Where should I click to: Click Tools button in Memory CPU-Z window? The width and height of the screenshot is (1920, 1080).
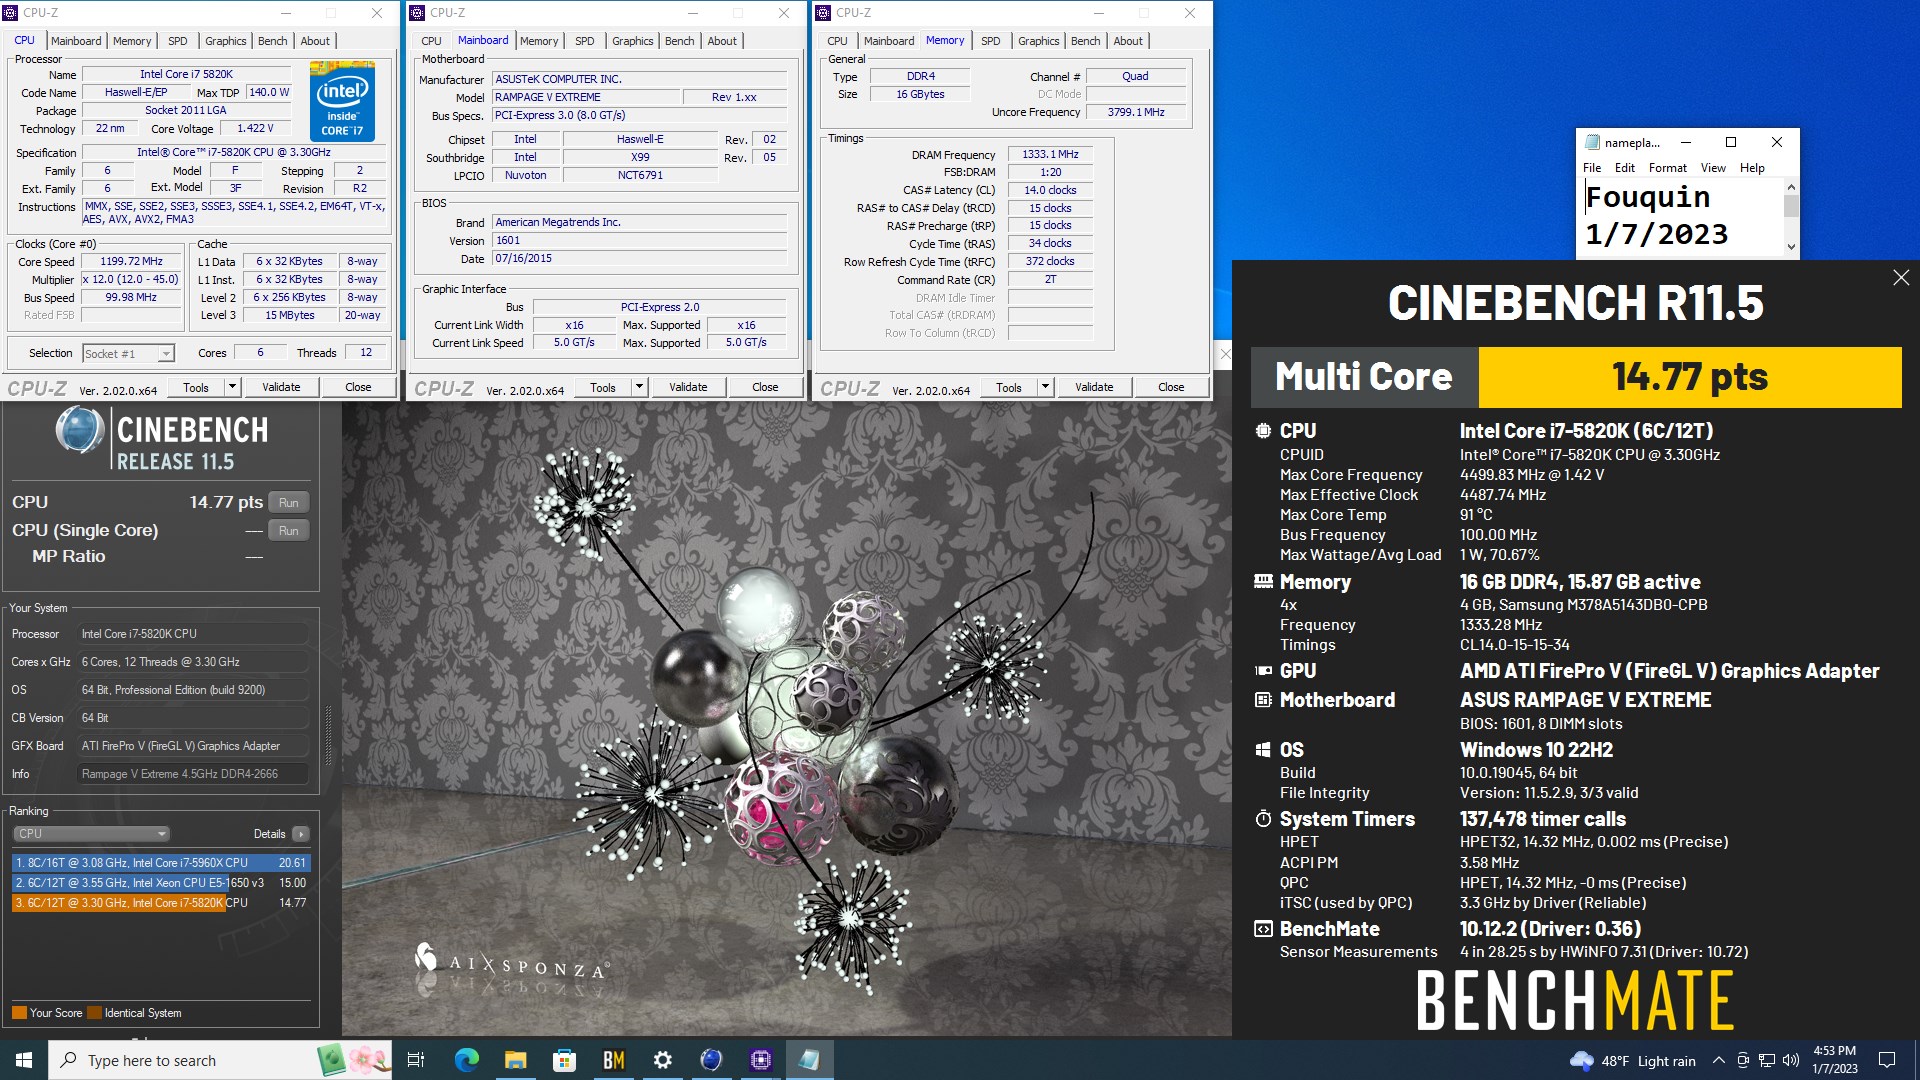coord(1008,387)
